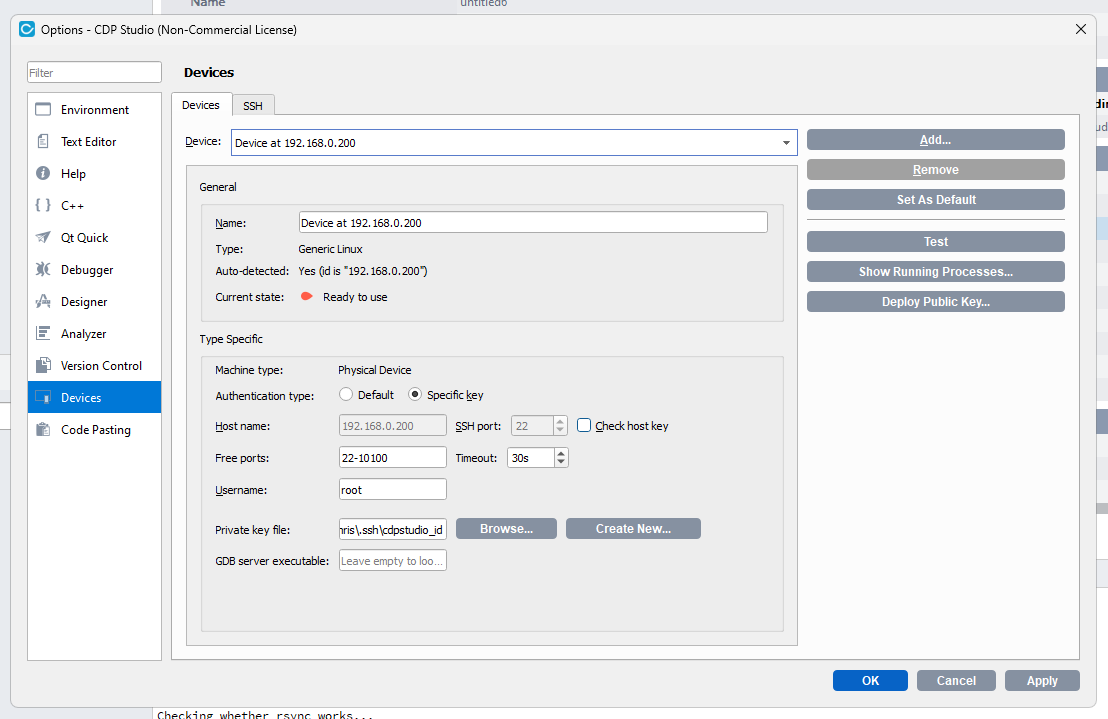
Task: Switch to the SSH tab
Action: (x=253, y=105)
